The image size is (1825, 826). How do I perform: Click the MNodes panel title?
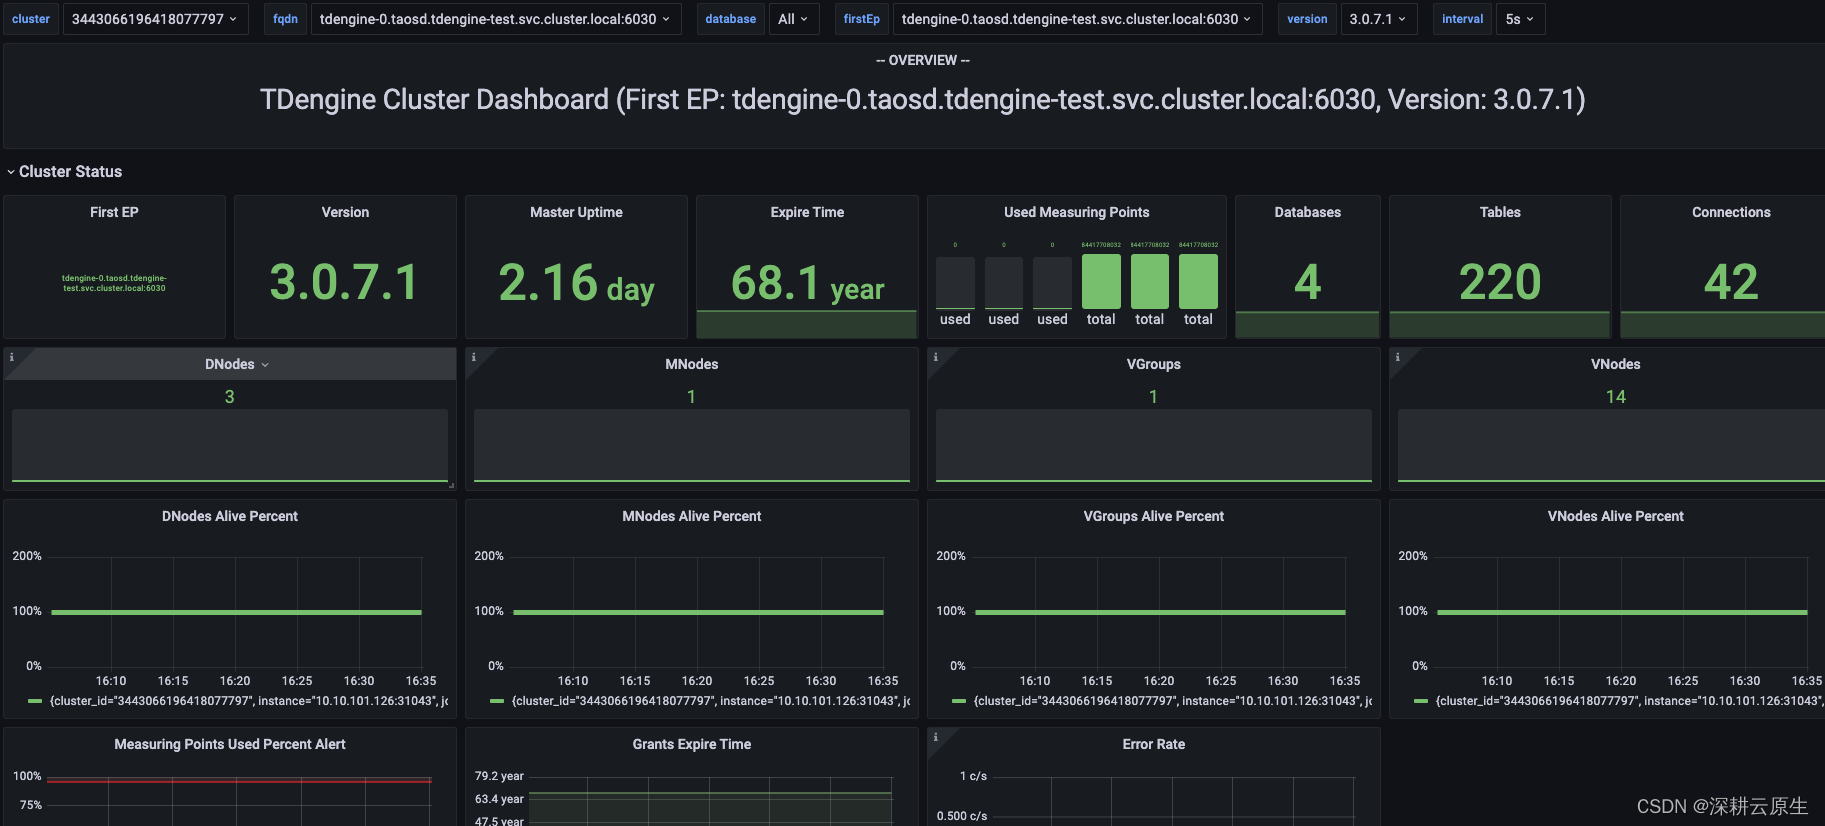pyautogui.click(x=692, y=364)
